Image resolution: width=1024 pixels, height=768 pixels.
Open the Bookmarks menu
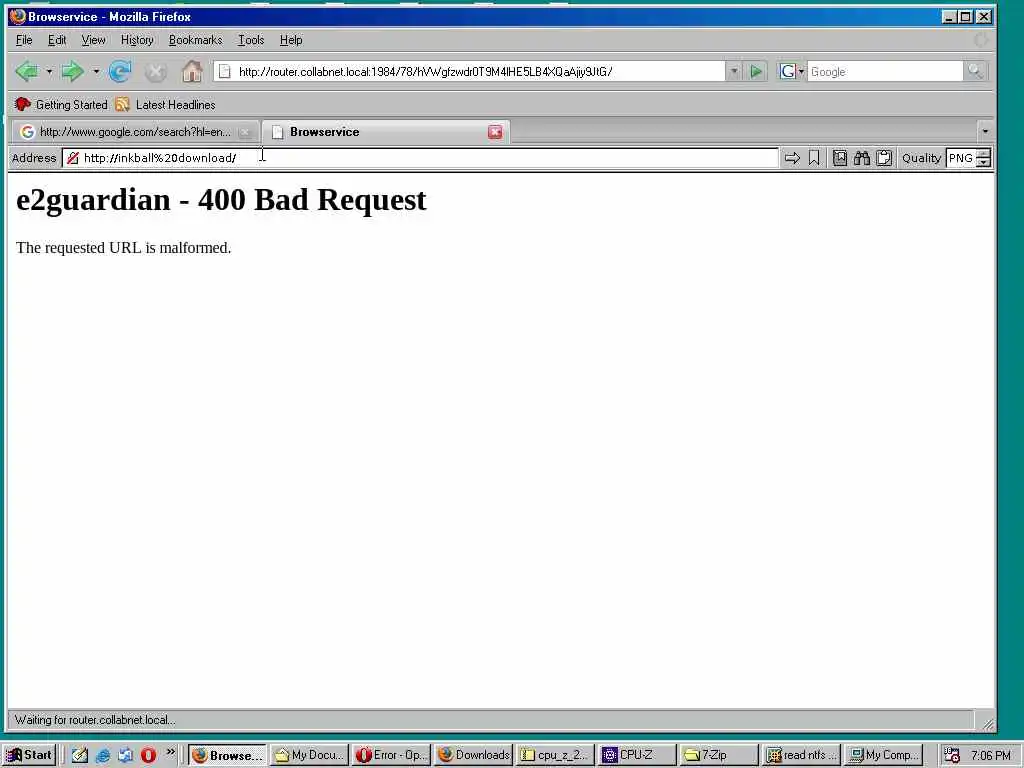[x=195, y=40]
